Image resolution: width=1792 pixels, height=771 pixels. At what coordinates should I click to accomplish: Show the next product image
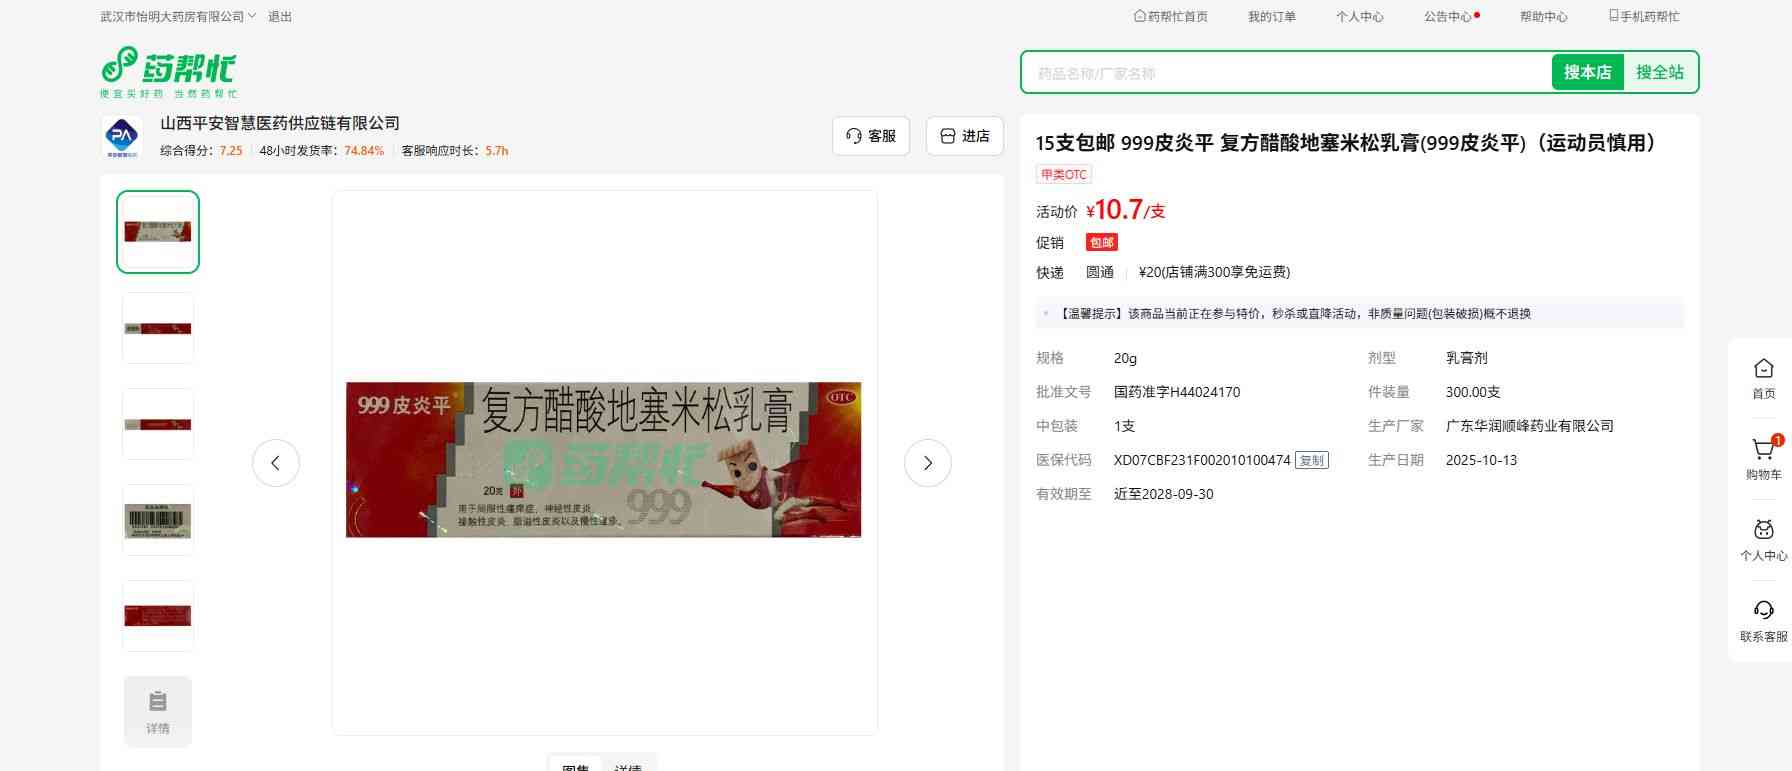coord(927,463)
